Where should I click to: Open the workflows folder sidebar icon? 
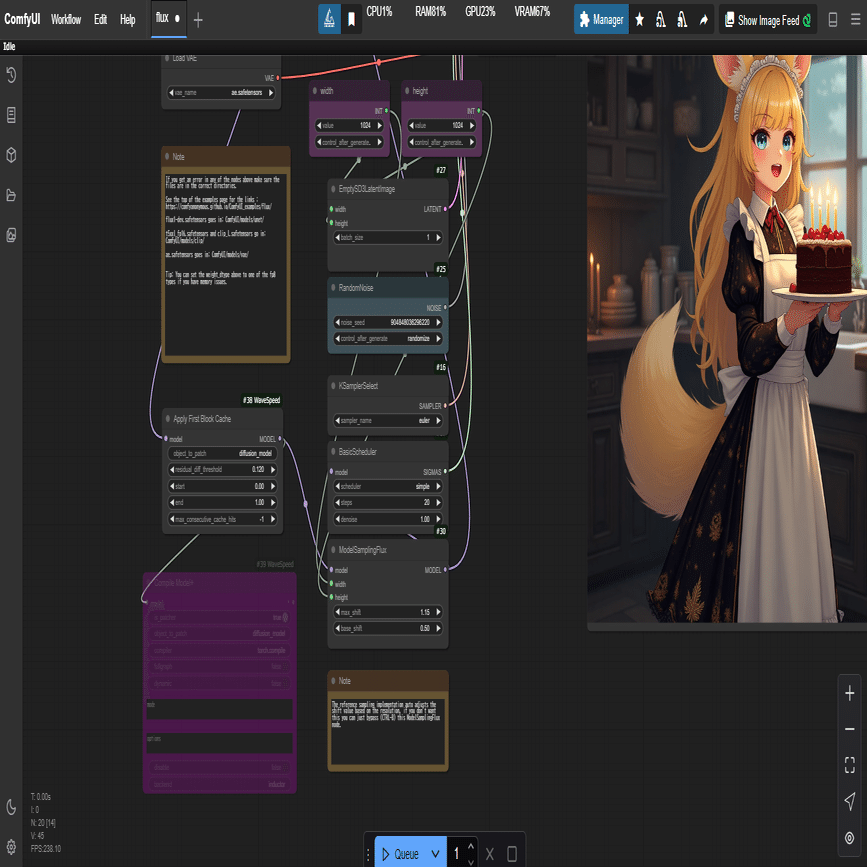tap(11, 195)
